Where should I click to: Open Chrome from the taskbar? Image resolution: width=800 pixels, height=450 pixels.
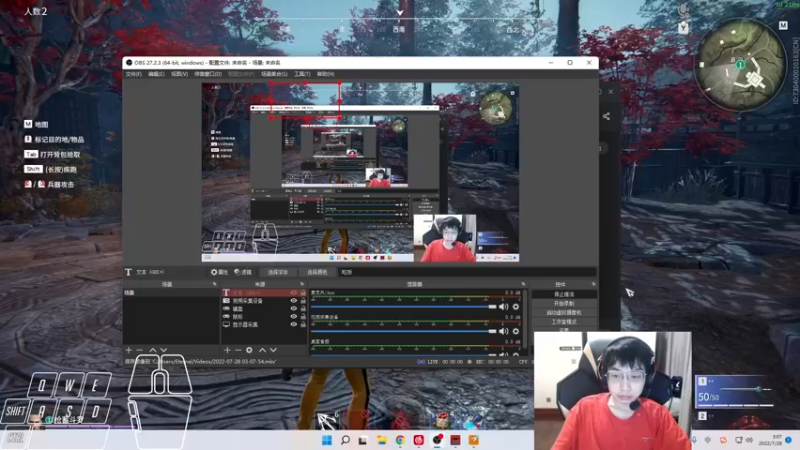tap(400, 440)
